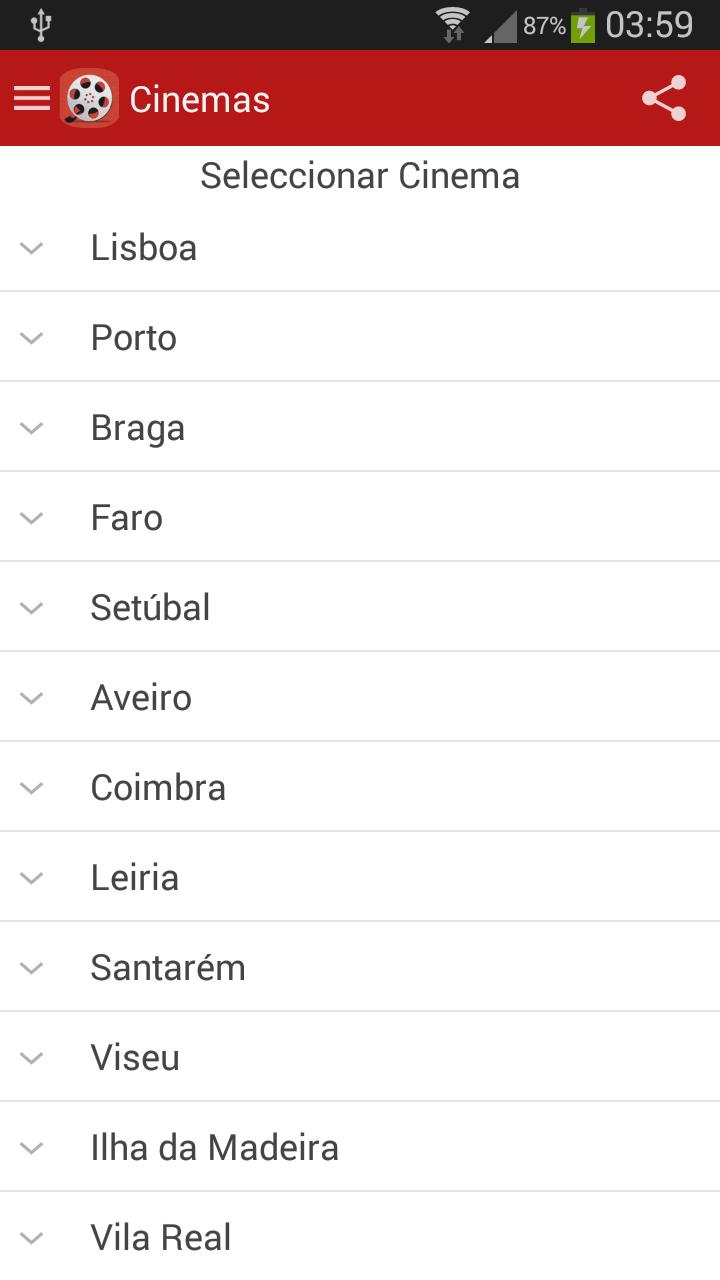Tap the Cinemas title text
Image resolution: width=720 pixels, height=1280 pixels.
(200, 100)
